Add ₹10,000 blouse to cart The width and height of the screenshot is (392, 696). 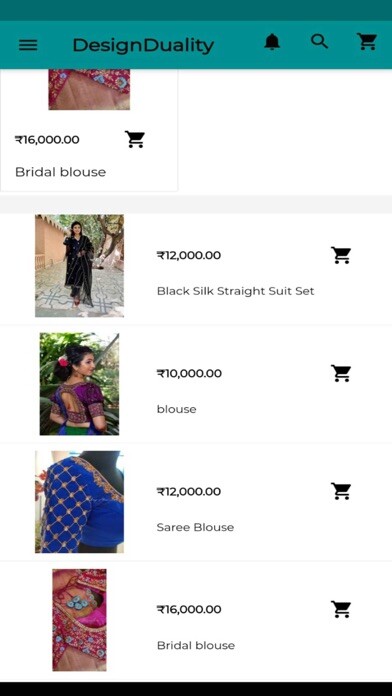coord(341,374)
